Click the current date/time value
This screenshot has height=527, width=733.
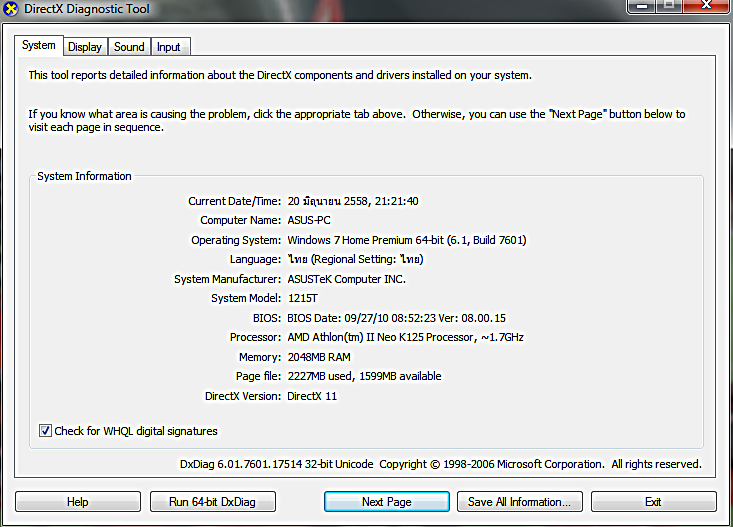353,201
